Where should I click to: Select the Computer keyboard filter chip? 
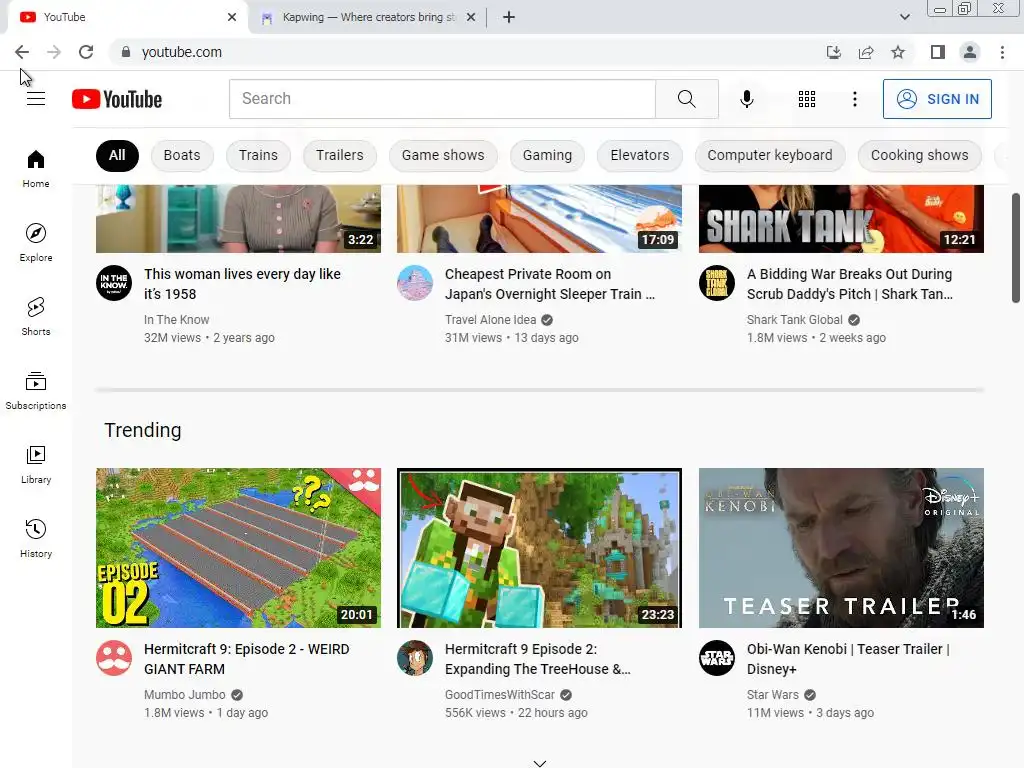(x=769, y=155)
